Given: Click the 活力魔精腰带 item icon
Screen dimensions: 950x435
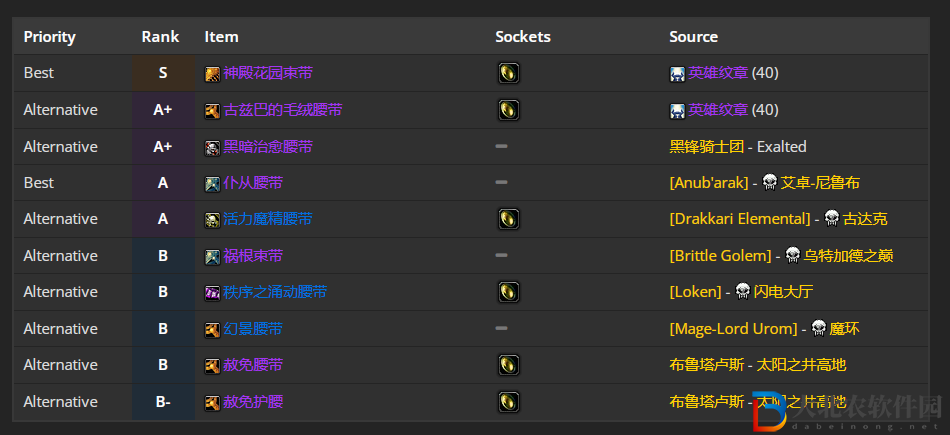Looking at the screenshot, I should pyautogui.click(x=212, y=219).
